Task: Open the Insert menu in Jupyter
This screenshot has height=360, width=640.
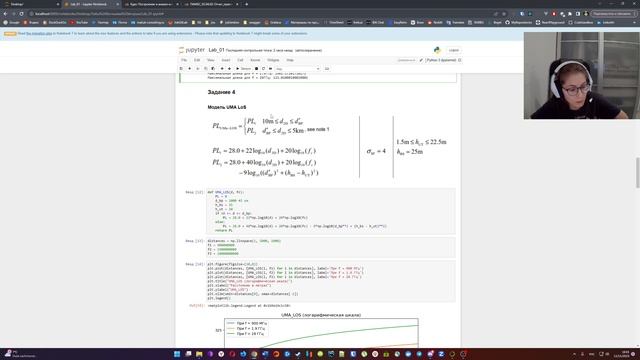Action: coord(226,60)
